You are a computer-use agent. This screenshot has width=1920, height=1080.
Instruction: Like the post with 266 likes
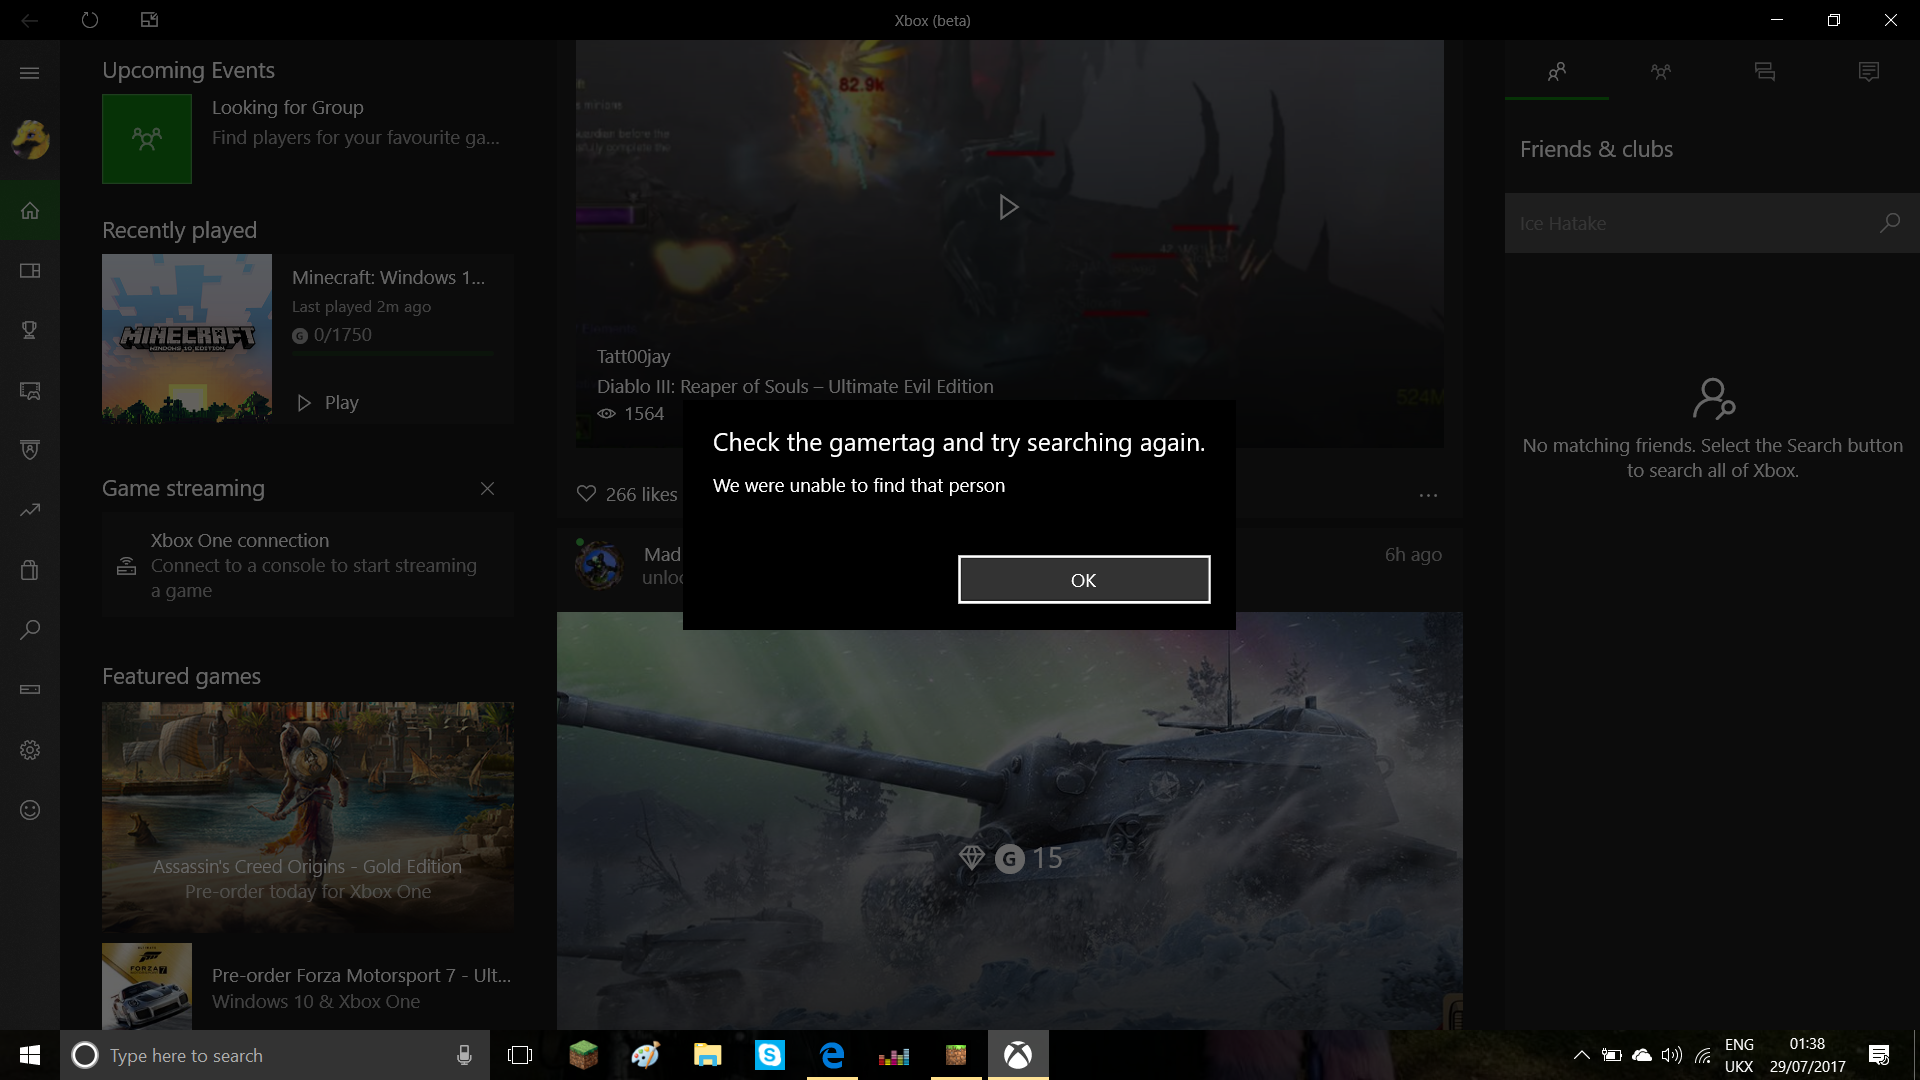(586, 494)
